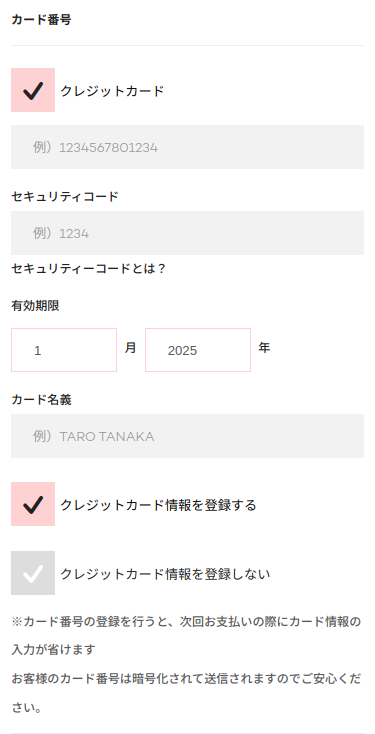This screenshot has height=734, width=375.
Task: Open the expiry month dropdown showing 1
Action: (x=64, y=350)
